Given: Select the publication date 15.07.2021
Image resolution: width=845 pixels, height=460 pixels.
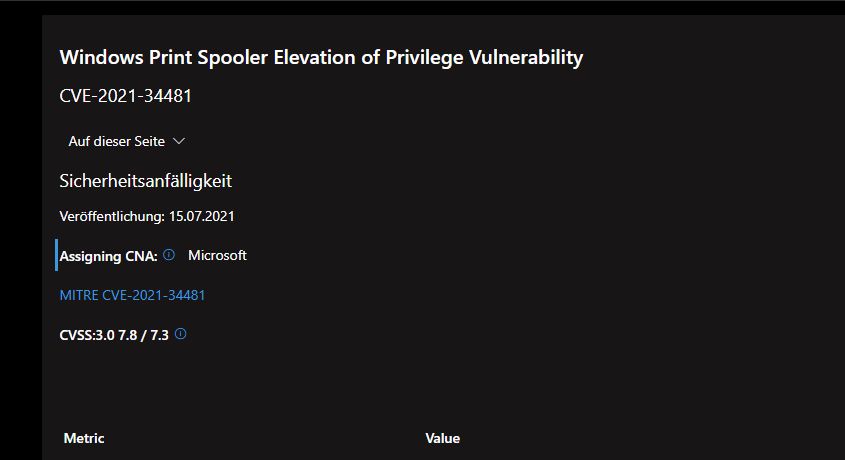Looking at the screenshot, I should (x=202, y=217).
